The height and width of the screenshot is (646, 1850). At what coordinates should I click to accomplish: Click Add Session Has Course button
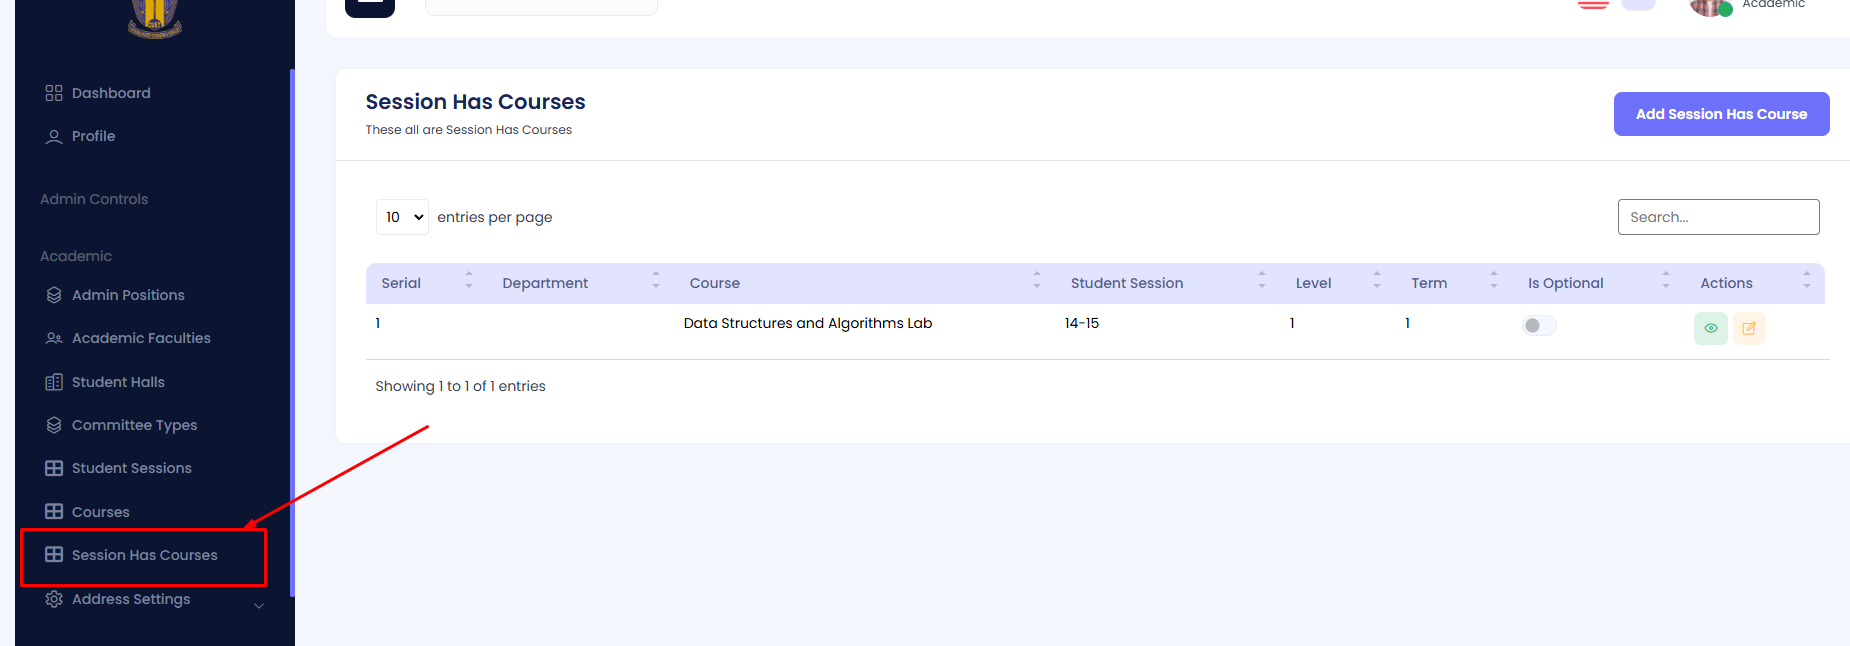(1720, 114)
